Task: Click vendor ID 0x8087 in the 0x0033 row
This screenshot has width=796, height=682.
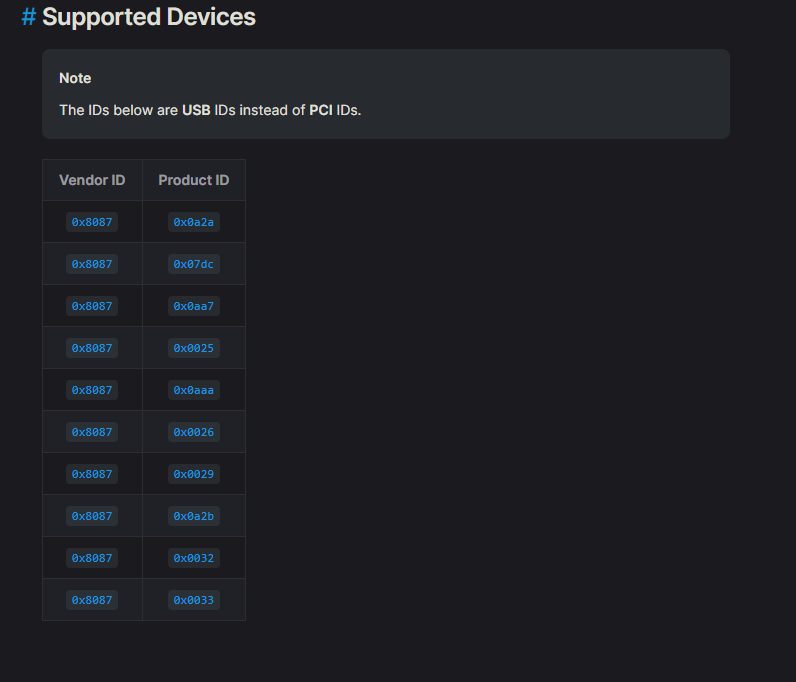Action: click(x=92, y=600)
